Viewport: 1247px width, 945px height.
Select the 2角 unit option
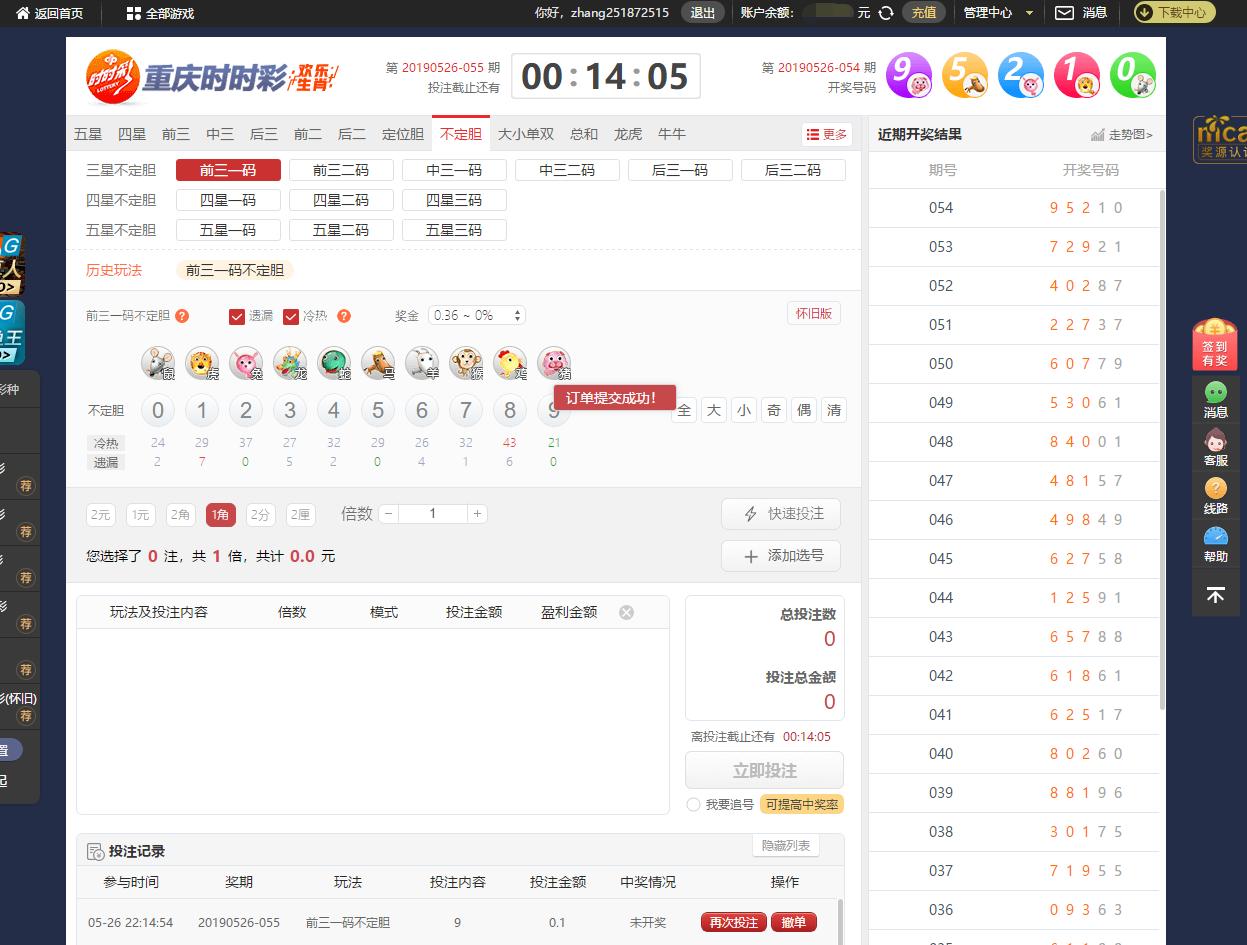[x=181, y=515]
